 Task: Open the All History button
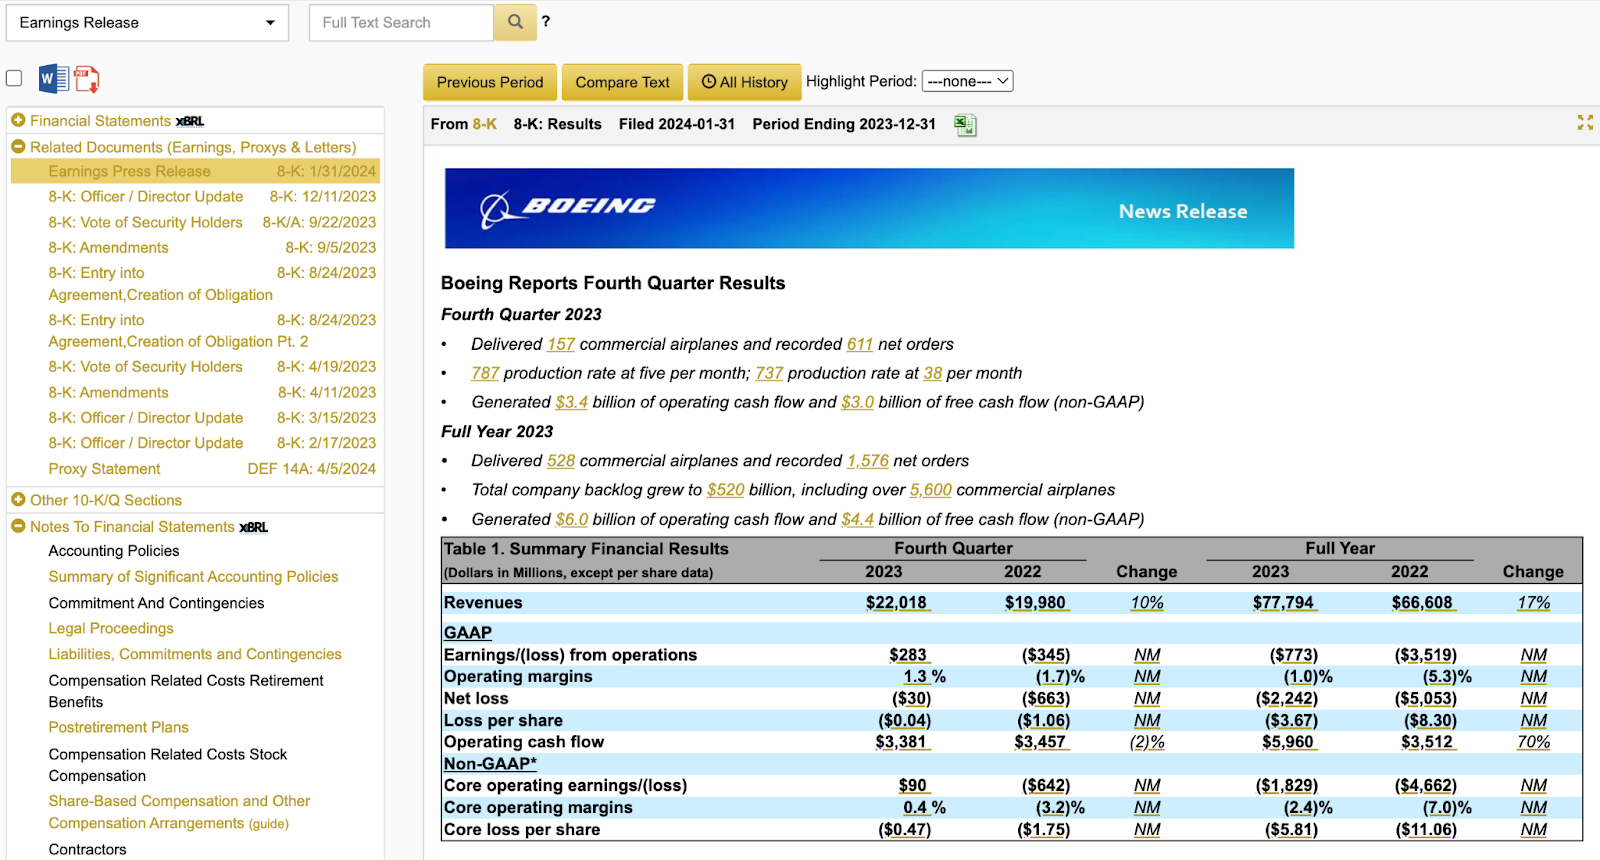pyautogui.click(x=744, y=82)
